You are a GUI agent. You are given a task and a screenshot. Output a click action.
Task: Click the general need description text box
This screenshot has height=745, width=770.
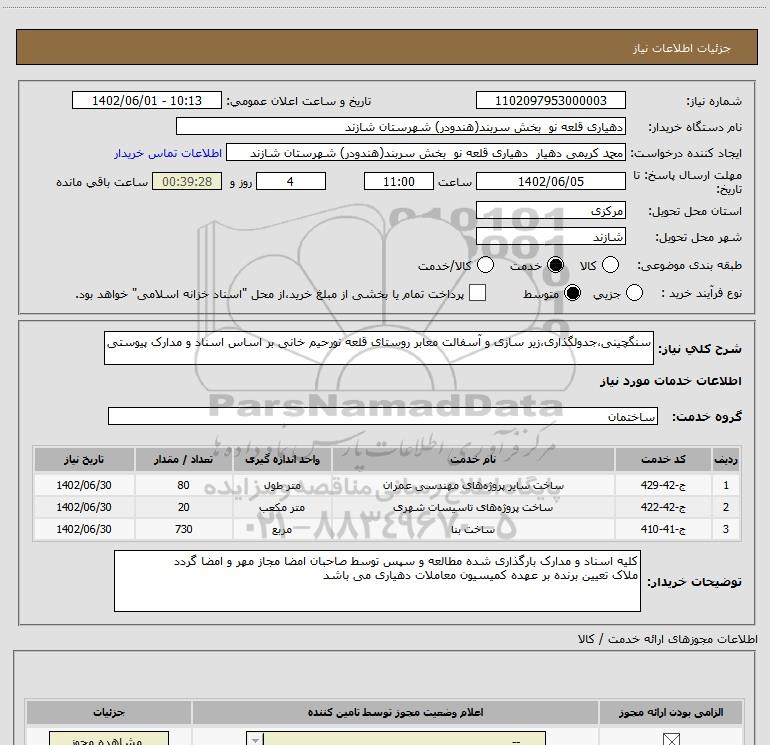(x=379, y=348)
